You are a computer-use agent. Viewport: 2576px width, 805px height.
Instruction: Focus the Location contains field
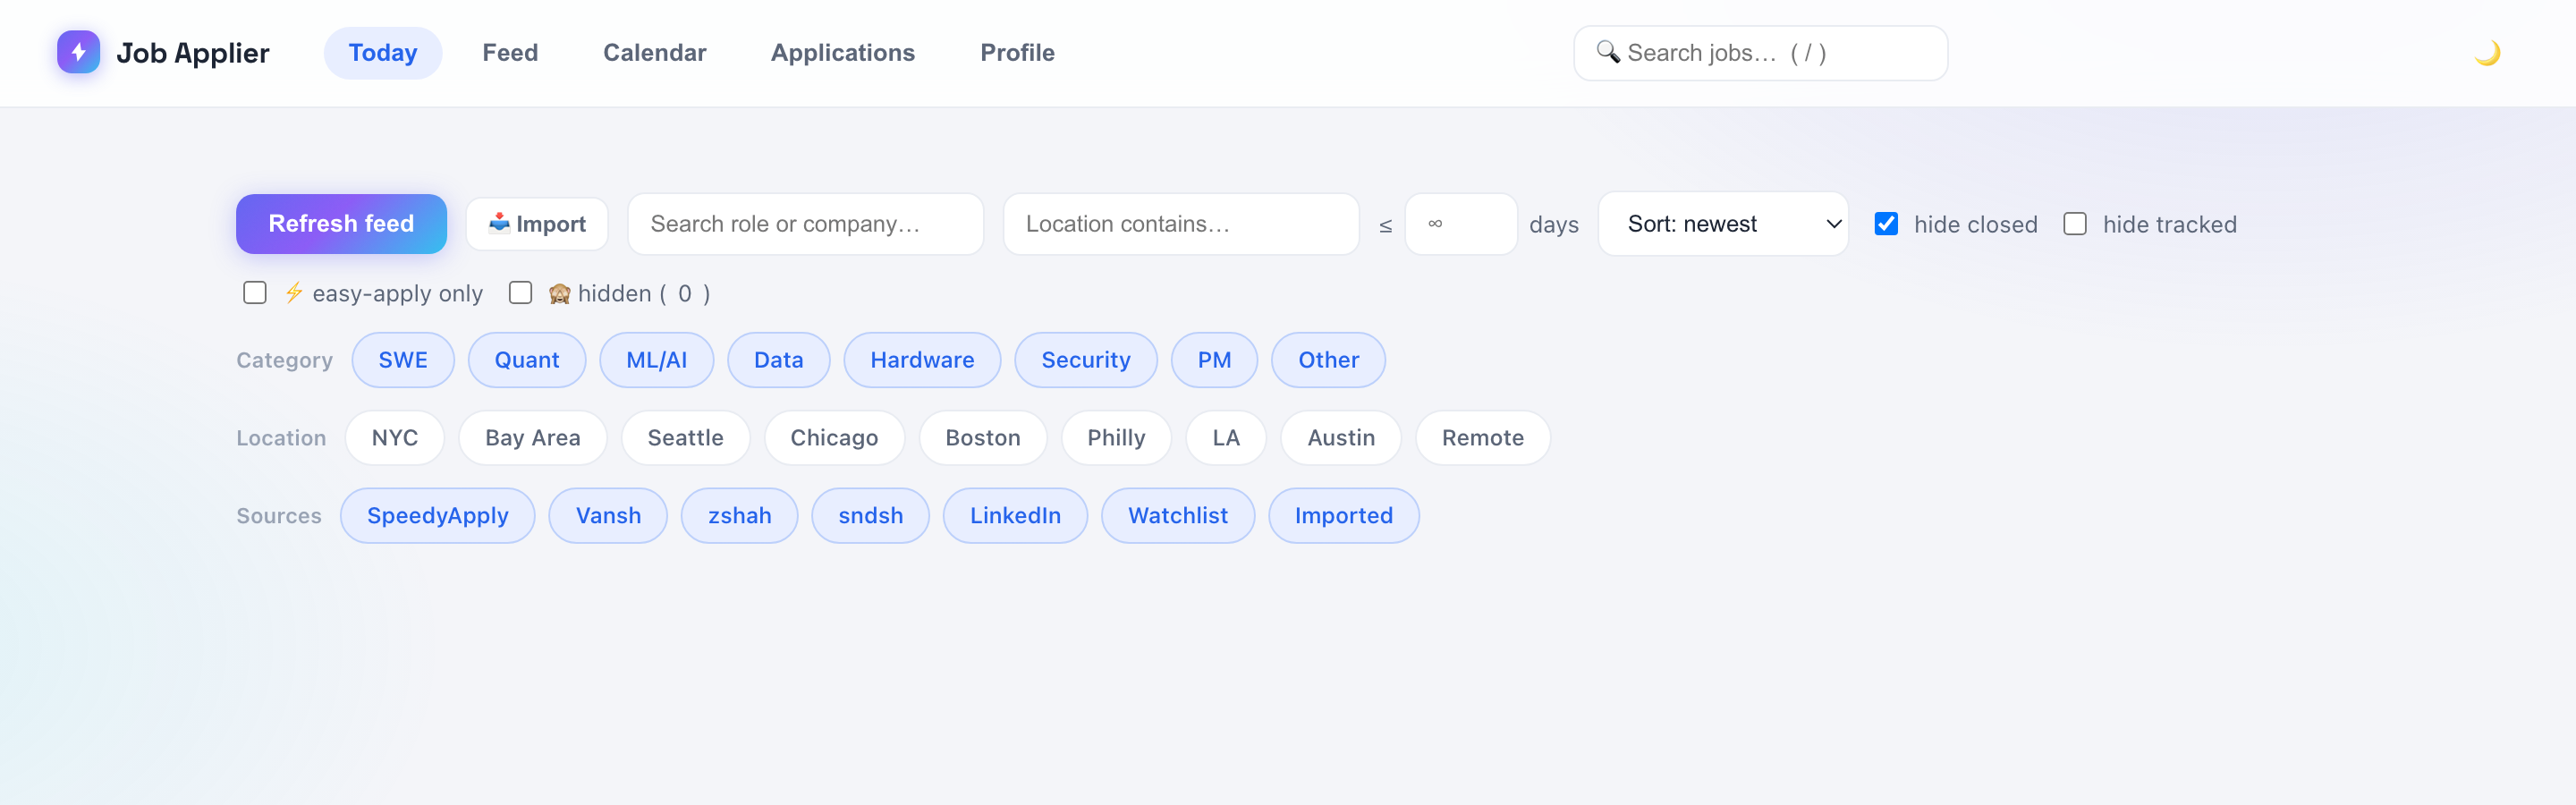[1180, 224]
